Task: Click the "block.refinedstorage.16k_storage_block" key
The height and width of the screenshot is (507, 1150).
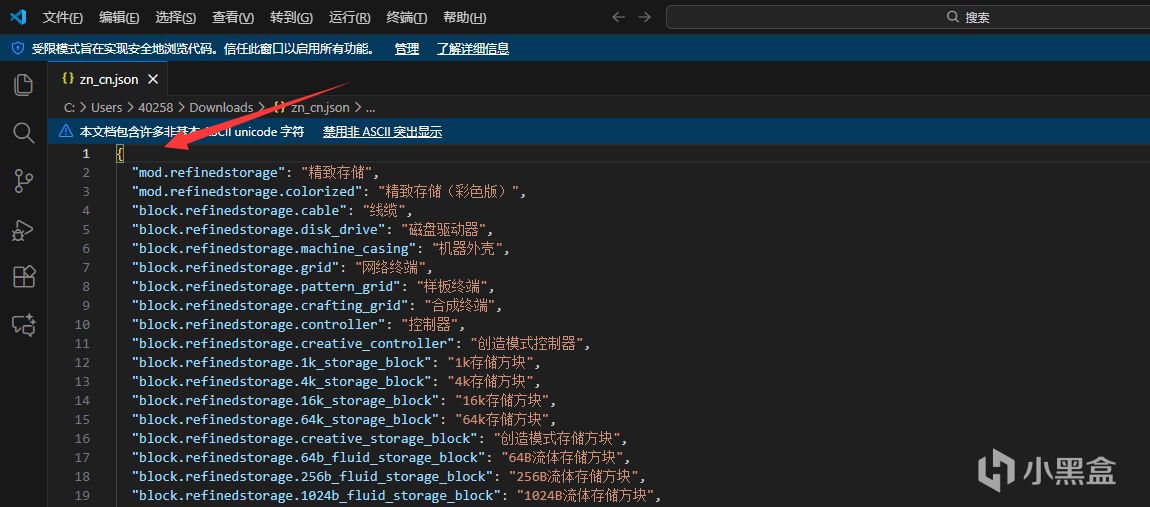Action: click(x=283, y=401)
